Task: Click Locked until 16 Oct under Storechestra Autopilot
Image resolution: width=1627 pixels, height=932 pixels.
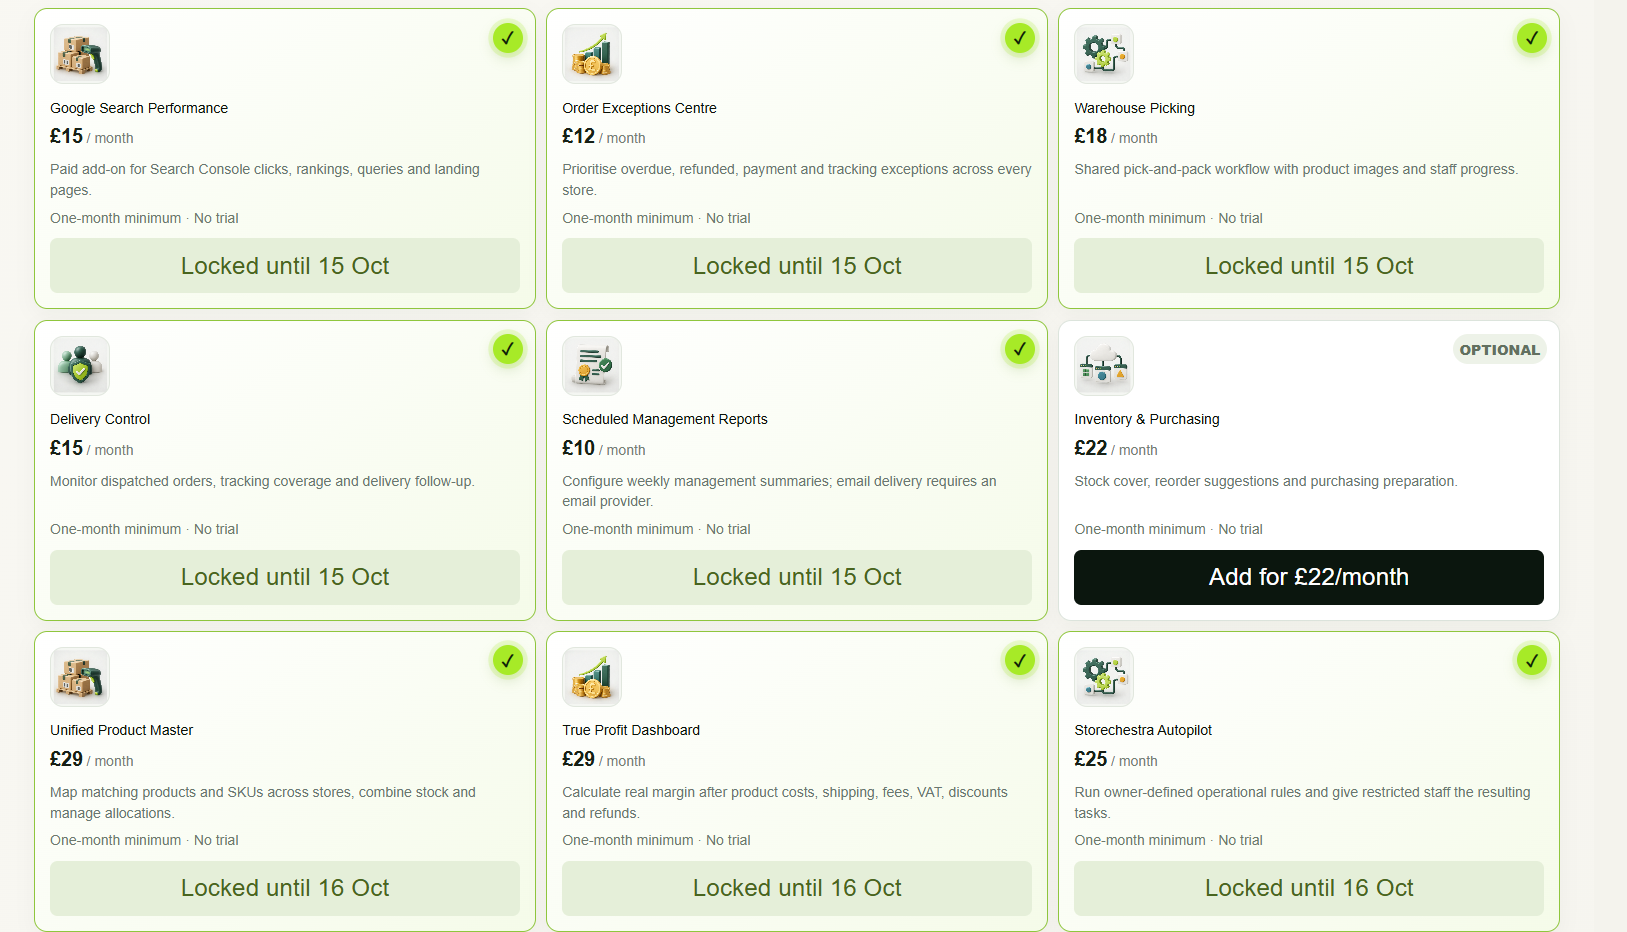Action: coord(1309,888)
